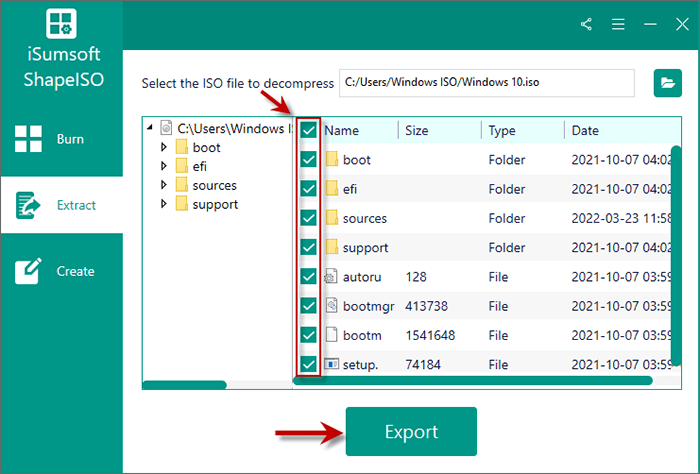Click the share icon in title bar
Viewport: 700px width, 474px height.
[x=586, y=23]
